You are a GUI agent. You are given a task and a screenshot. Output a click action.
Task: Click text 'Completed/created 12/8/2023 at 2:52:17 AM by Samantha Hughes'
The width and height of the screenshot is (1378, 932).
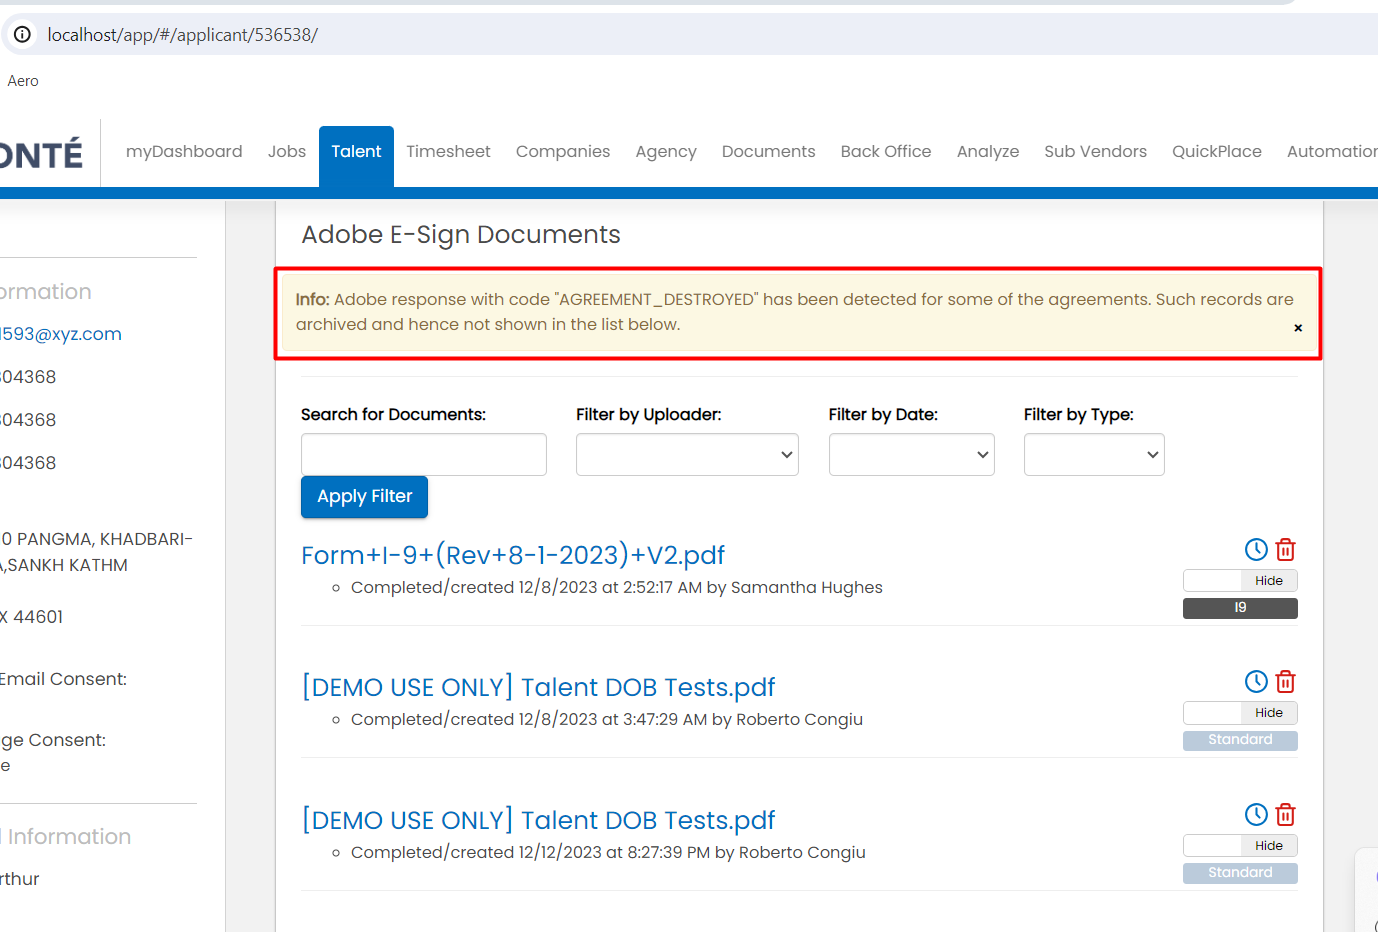(617, 587)
